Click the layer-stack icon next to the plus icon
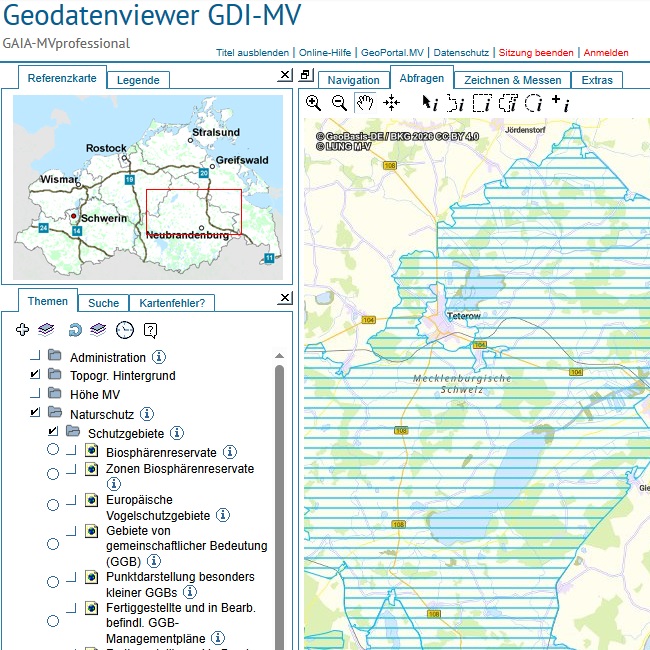Viewport: 650px width, 650px height. point(46,330)
